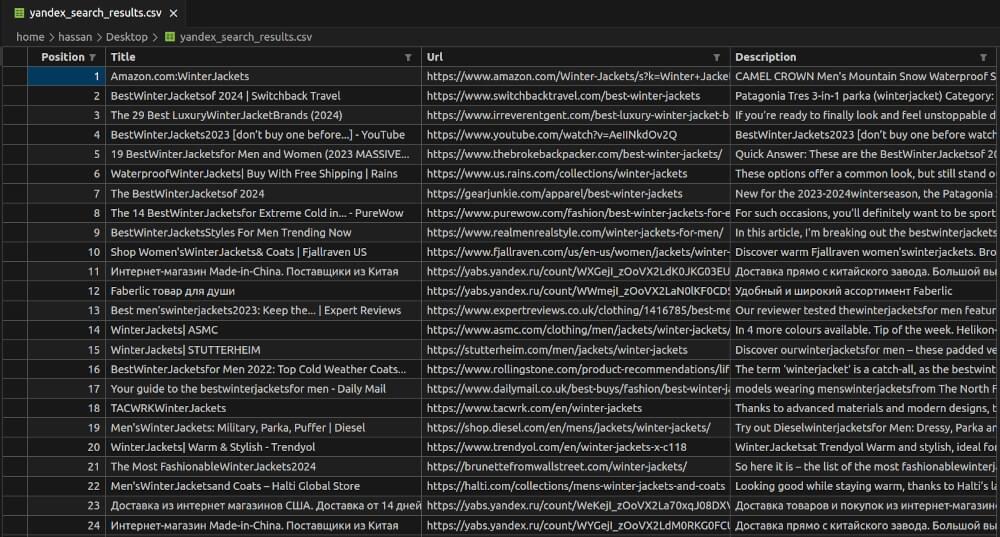Select the gearjunkie.com URL cell
Viewport: 1000px width, 537px height.
click(x=575, y=193)
